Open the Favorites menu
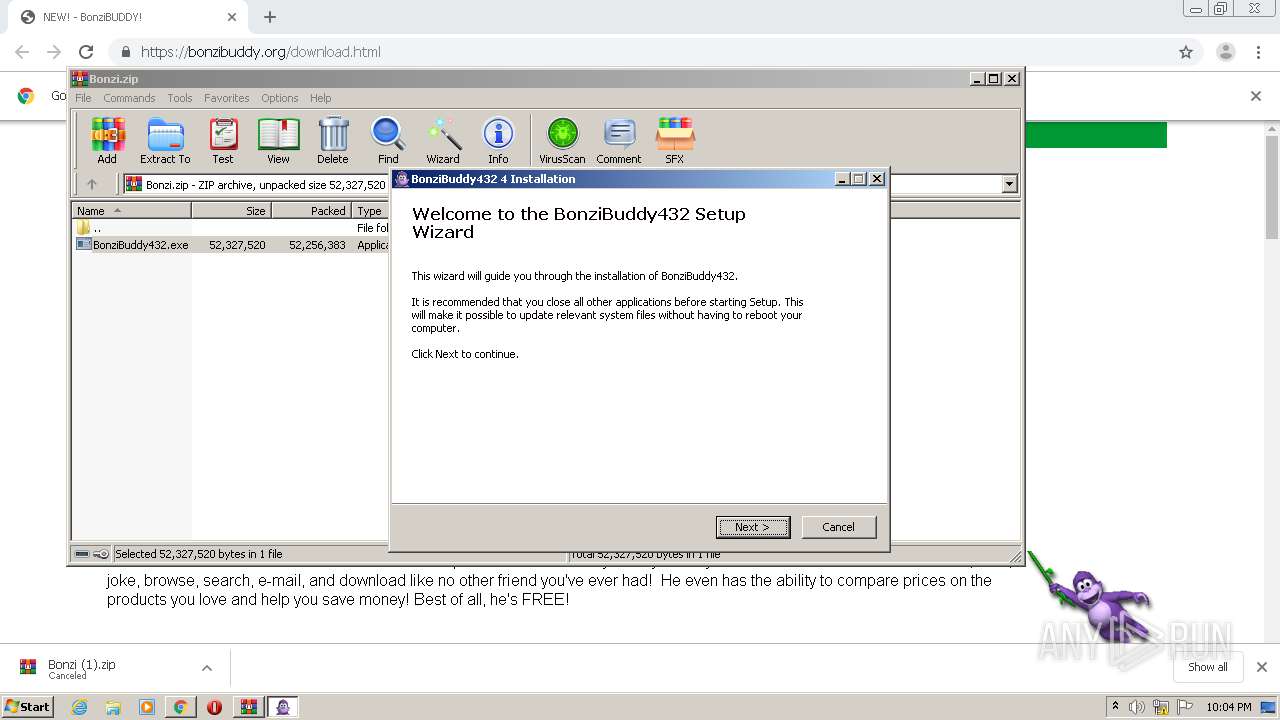This screenshot has height=720, width=1280. pyautogui.click(x=227, y=98)
